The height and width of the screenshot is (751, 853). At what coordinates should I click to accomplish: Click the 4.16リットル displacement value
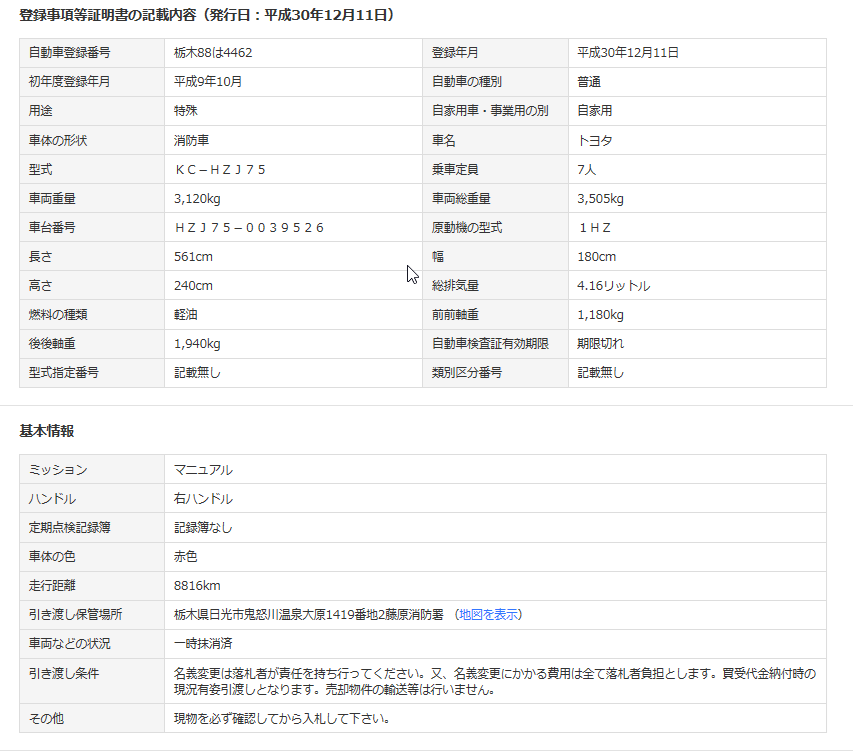pyautogui.click(x=613, y=286)
